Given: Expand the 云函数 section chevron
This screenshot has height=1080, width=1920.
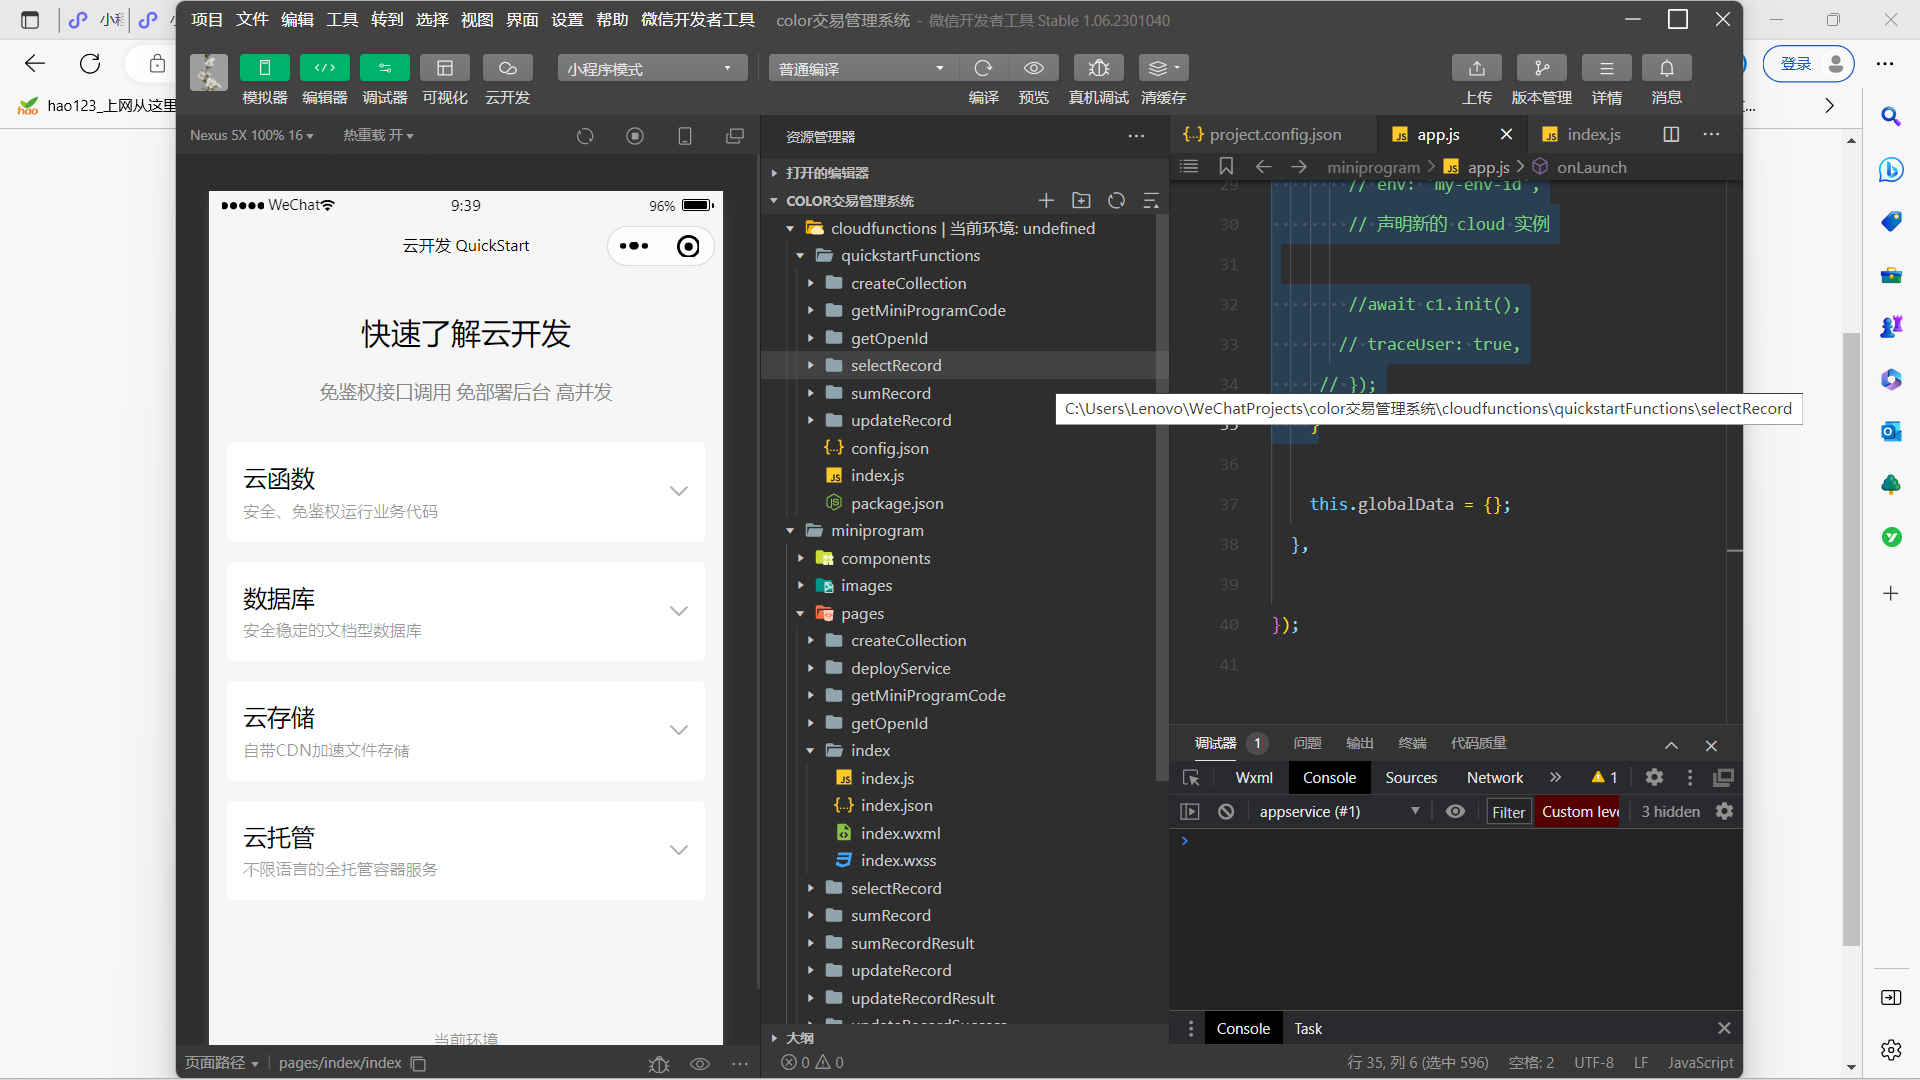Looking at the screenshot, I should pyautogui.click(x=679, y=491).
